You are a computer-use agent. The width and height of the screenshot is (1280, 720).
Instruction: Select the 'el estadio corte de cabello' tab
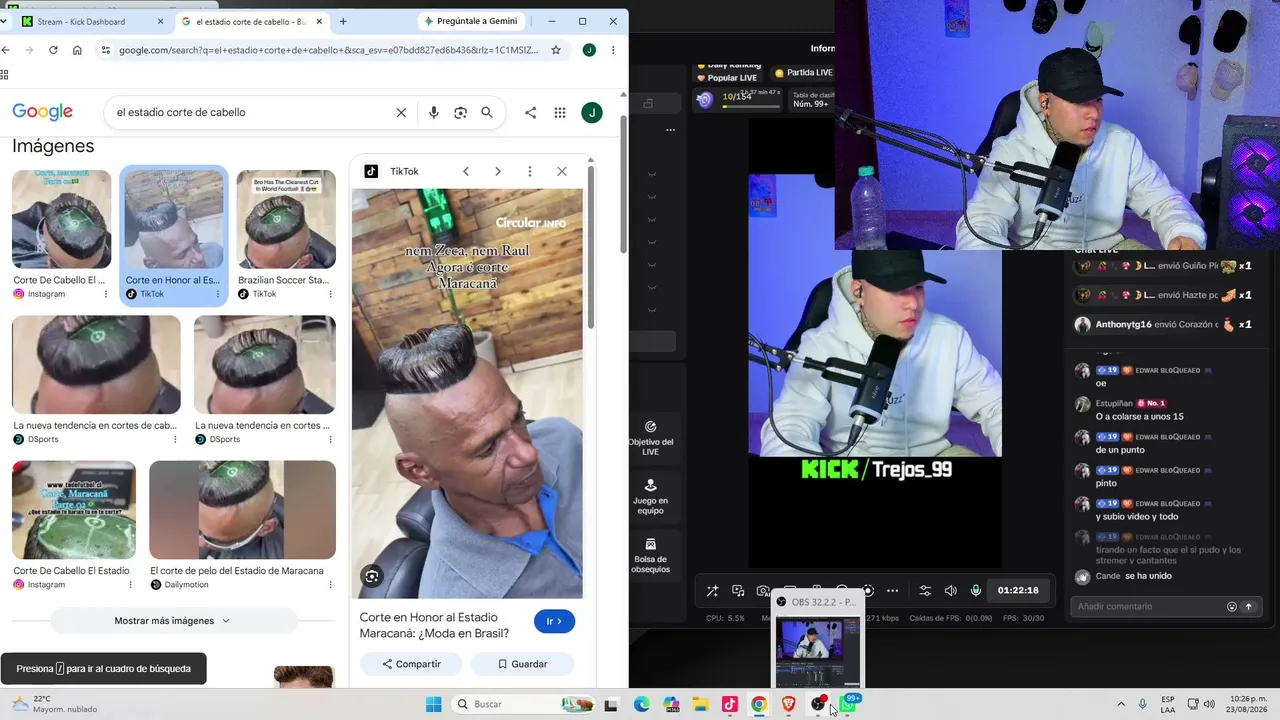pyautogui.click(x=250, y=21)
